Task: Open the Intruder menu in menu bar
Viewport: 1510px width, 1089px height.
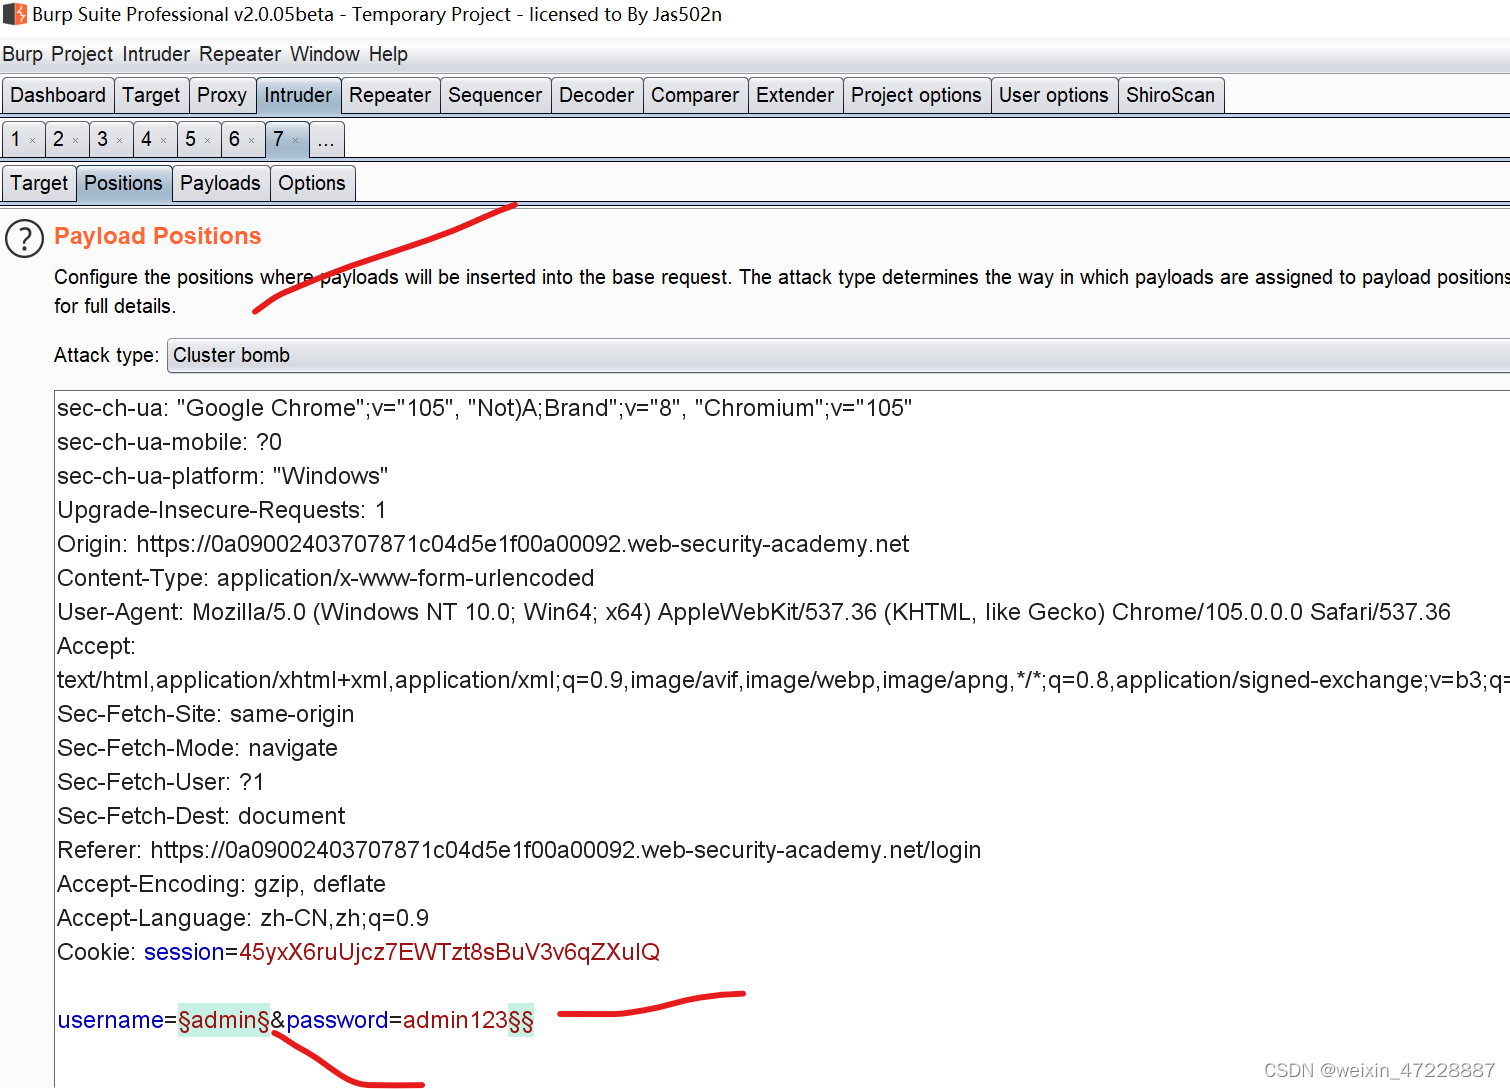Action: click(x=156, y=54)
